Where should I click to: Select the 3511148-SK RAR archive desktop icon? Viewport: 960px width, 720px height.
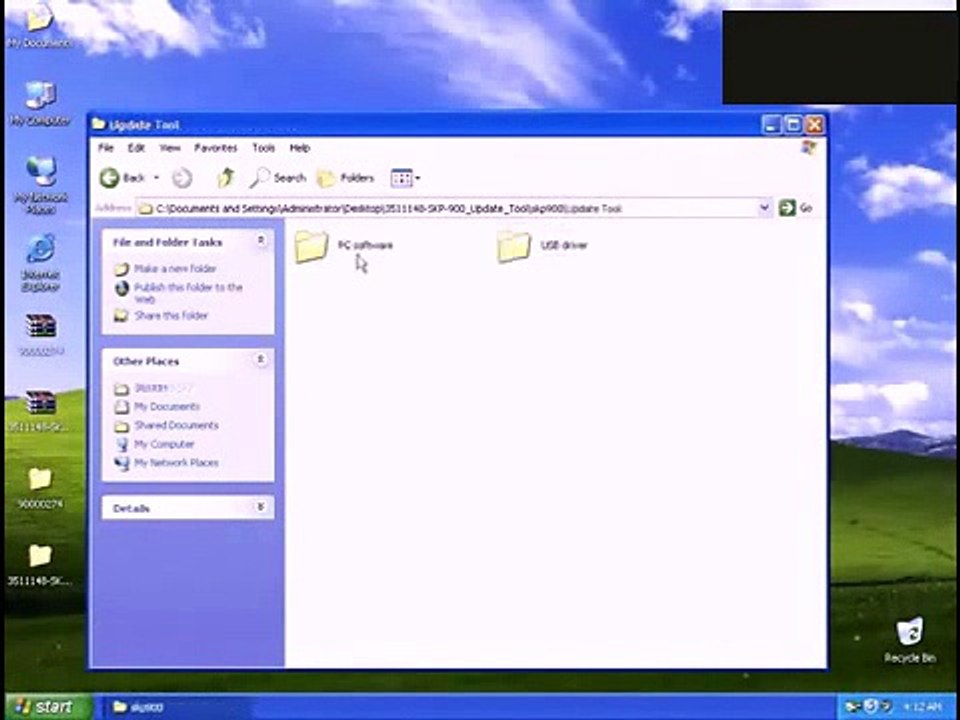pyautogui.click(x=40, y=411)
